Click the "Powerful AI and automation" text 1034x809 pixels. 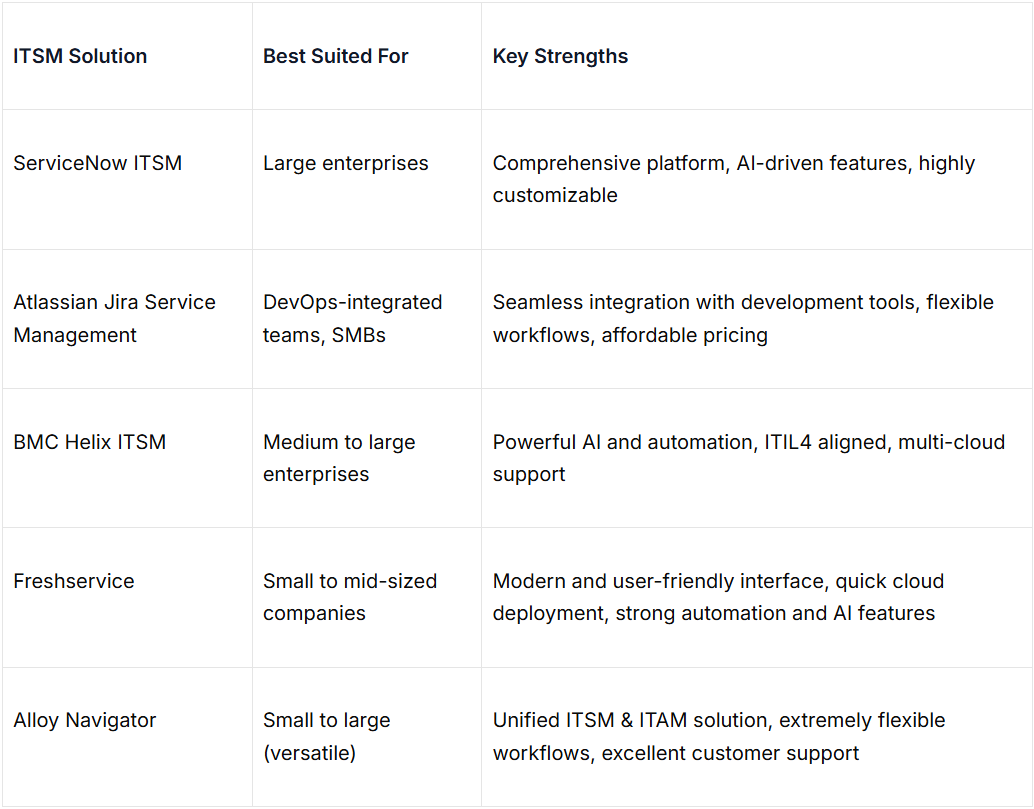pyautogui.click(x=619, y=442)
